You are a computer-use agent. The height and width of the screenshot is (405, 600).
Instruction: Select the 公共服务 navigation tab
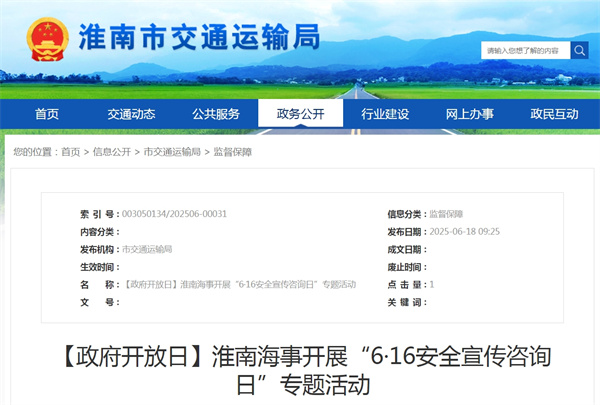click(216, 114)
